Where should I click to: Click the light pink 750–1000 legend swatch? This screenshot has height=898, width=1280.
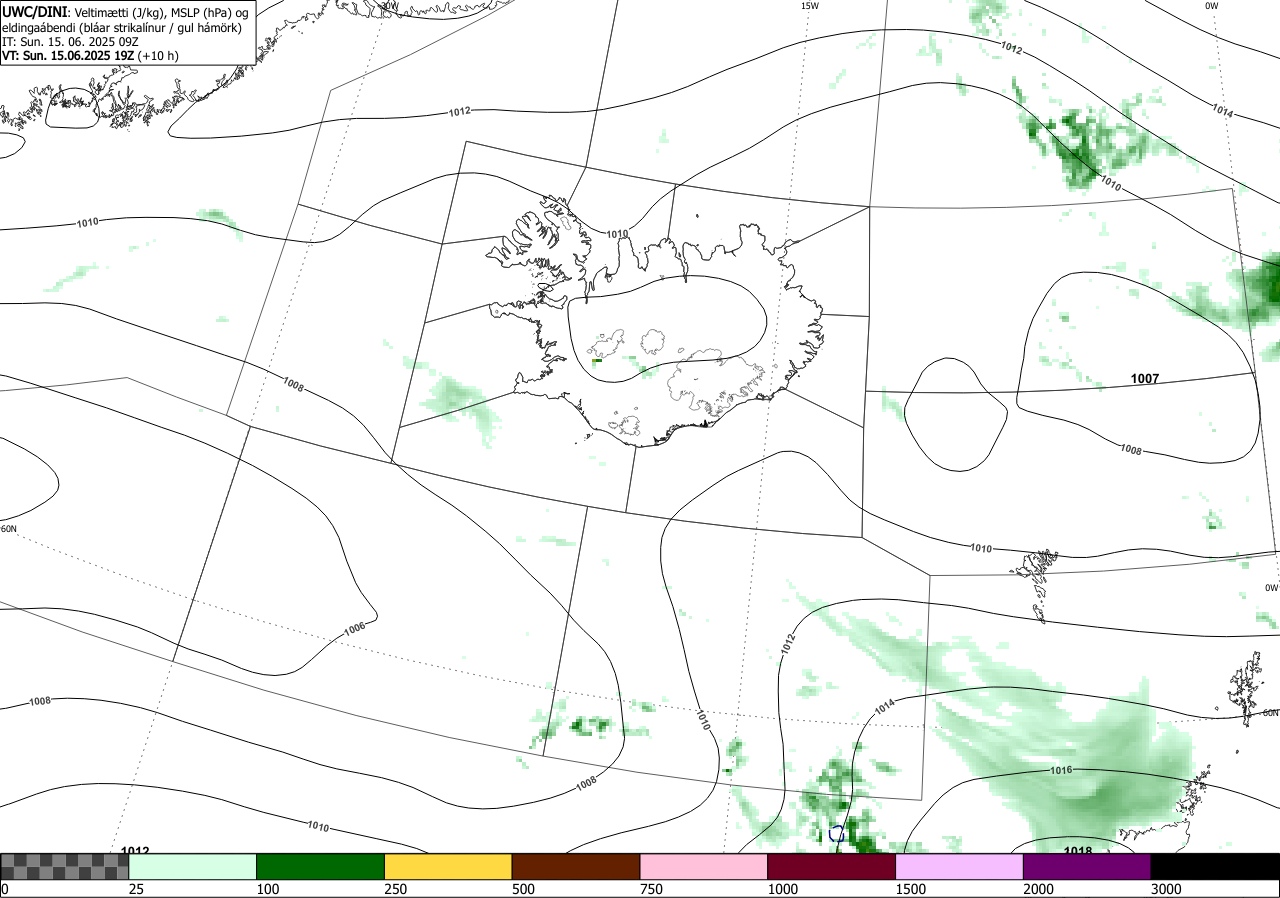click(704, 866)
